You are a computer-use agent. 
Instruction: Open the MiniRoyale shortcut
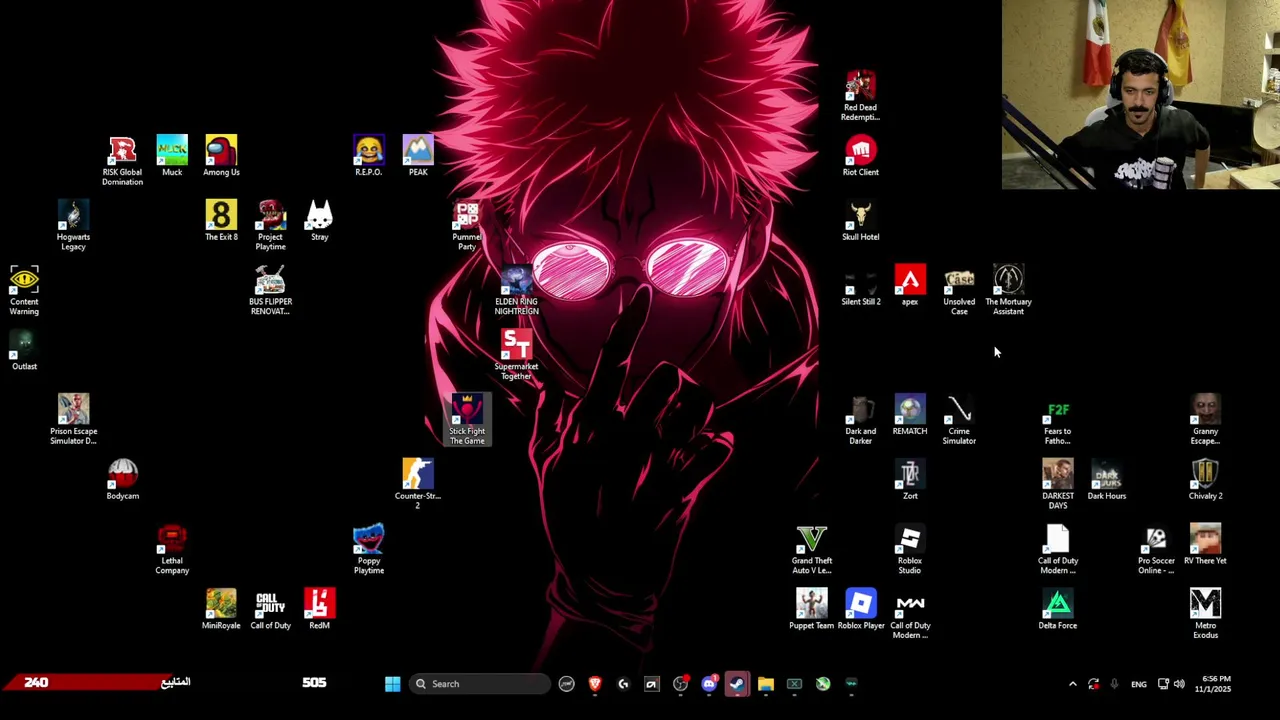click(x=221, y=610)
